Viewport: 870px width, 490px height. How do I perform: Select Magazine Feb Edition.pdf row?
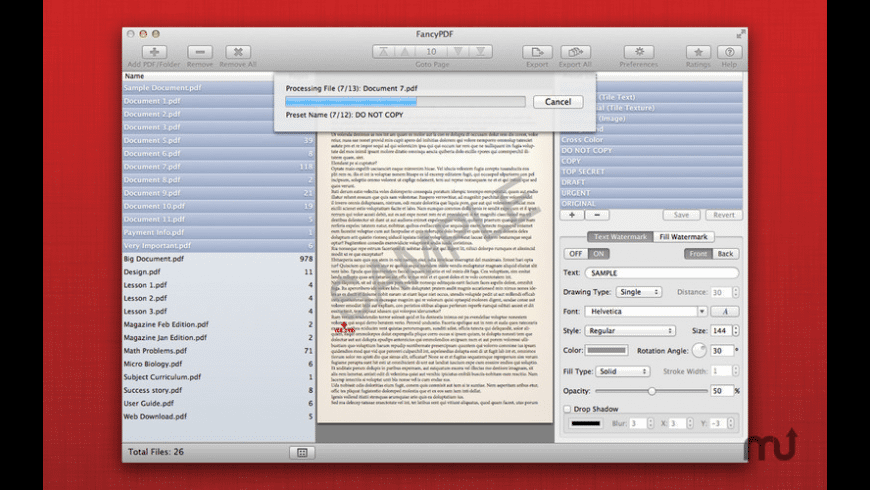click(218, 325)
